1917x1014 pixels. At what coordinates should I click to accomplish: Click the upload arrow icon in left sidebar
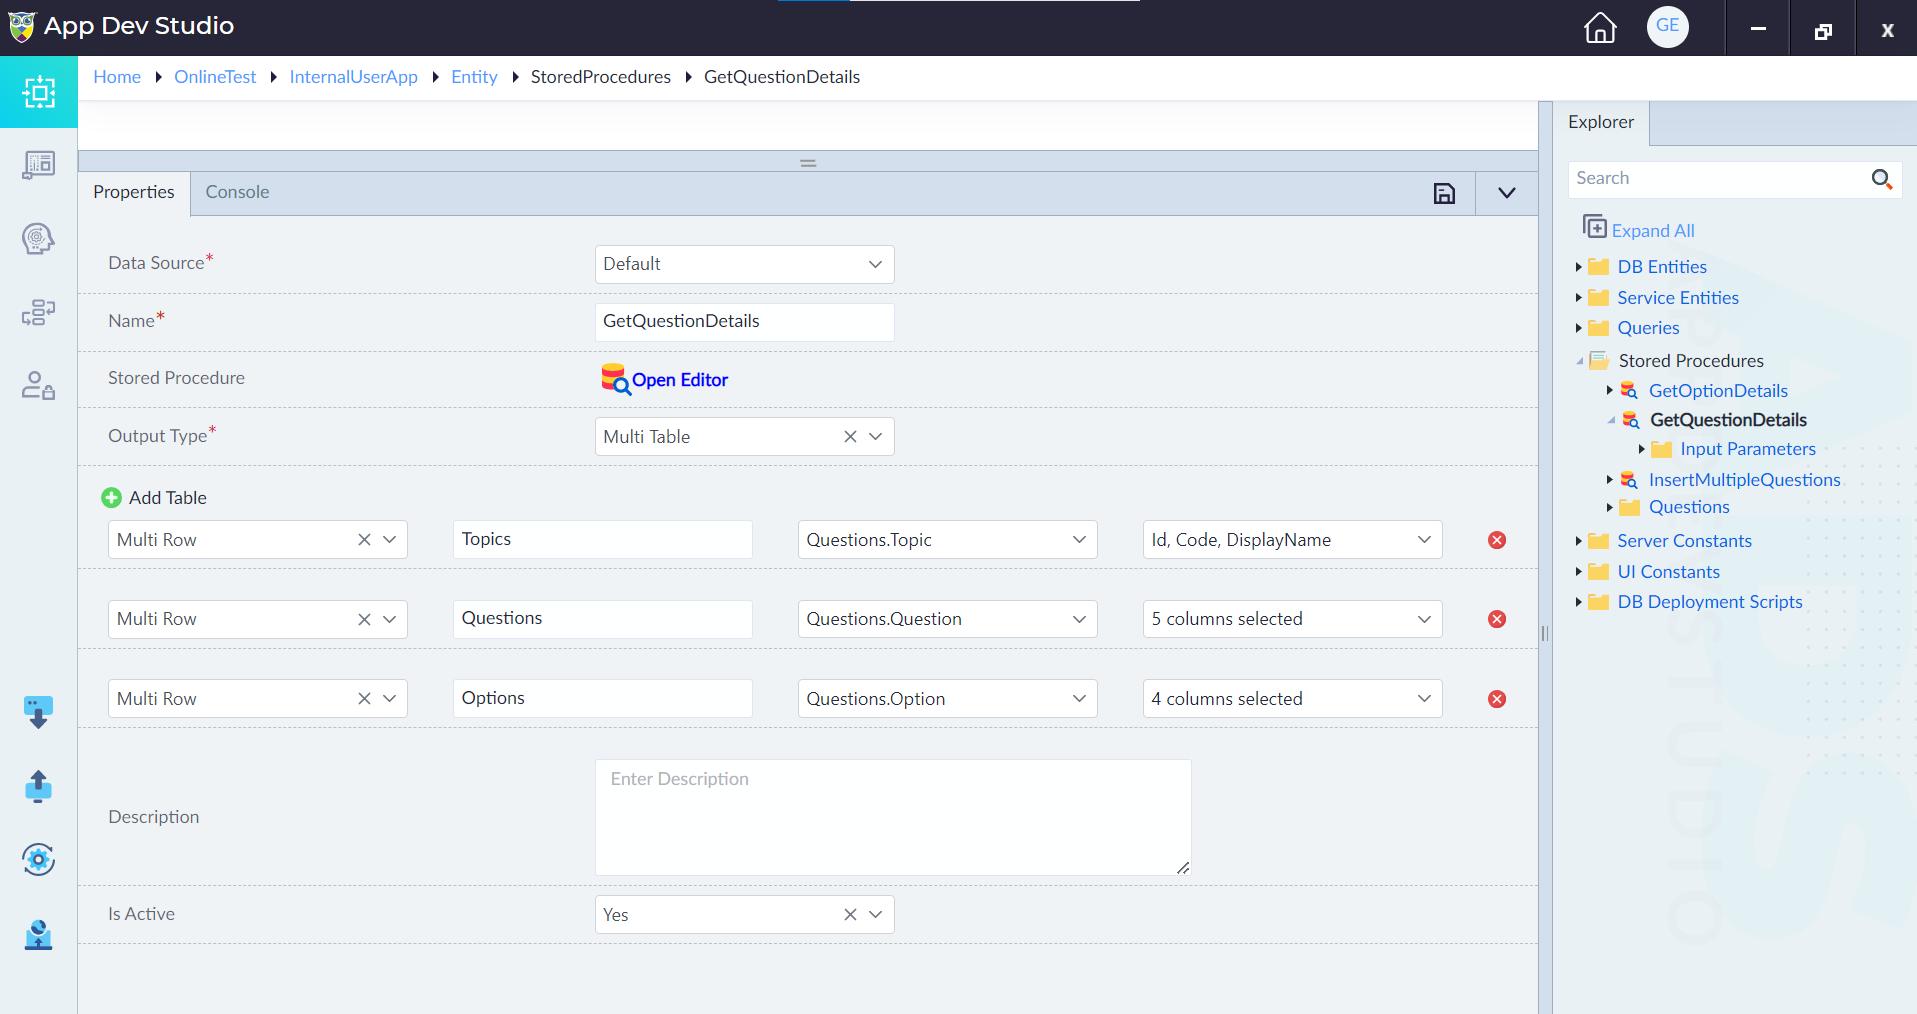(x=39, y=787)
